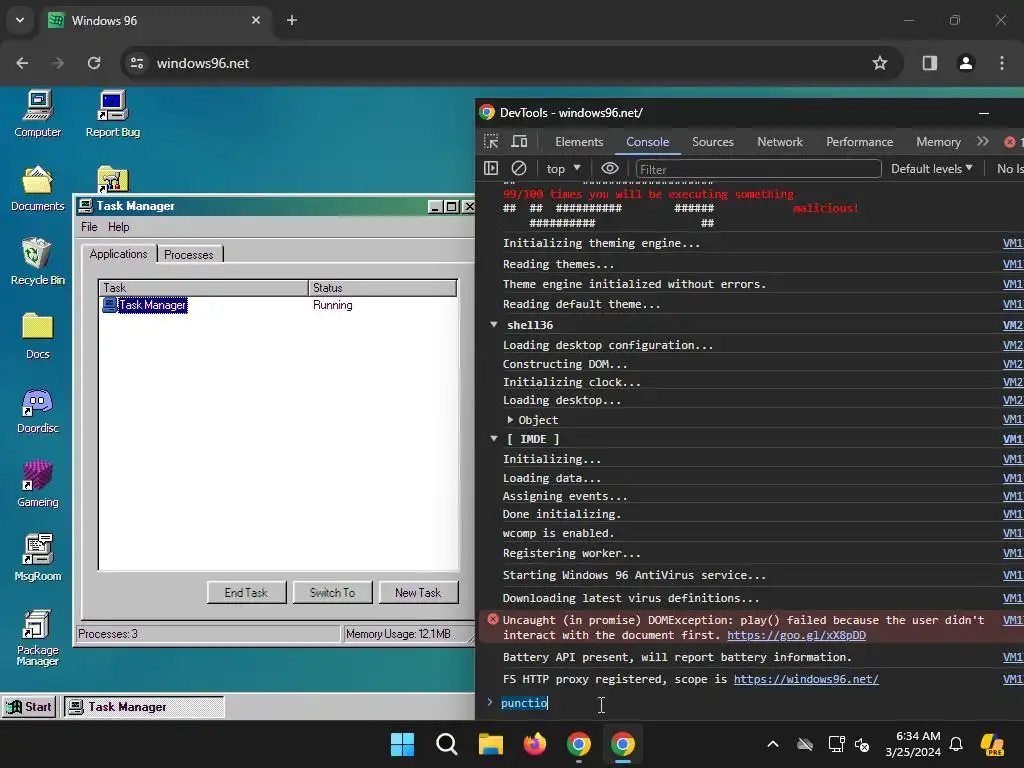
Task: Select the Task Manager row in the task list
Action: [x=278, y=305]
